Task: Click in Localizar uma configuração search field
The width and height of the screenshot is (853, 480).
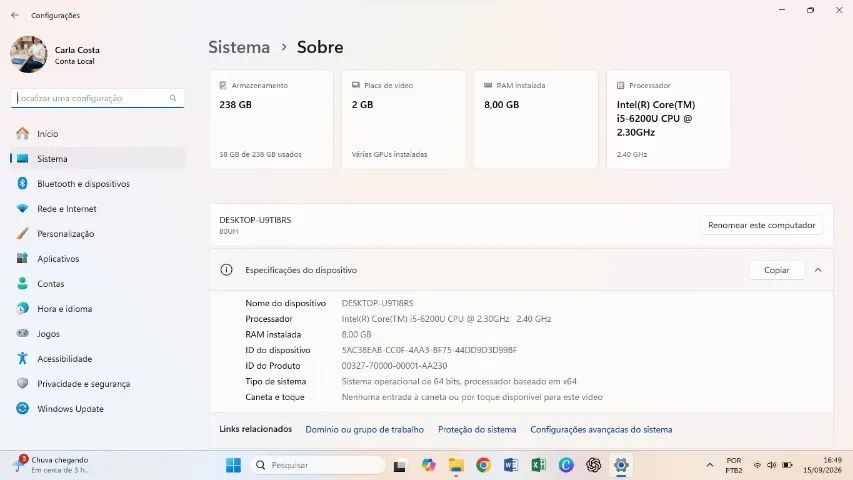Action: (97, 98)
